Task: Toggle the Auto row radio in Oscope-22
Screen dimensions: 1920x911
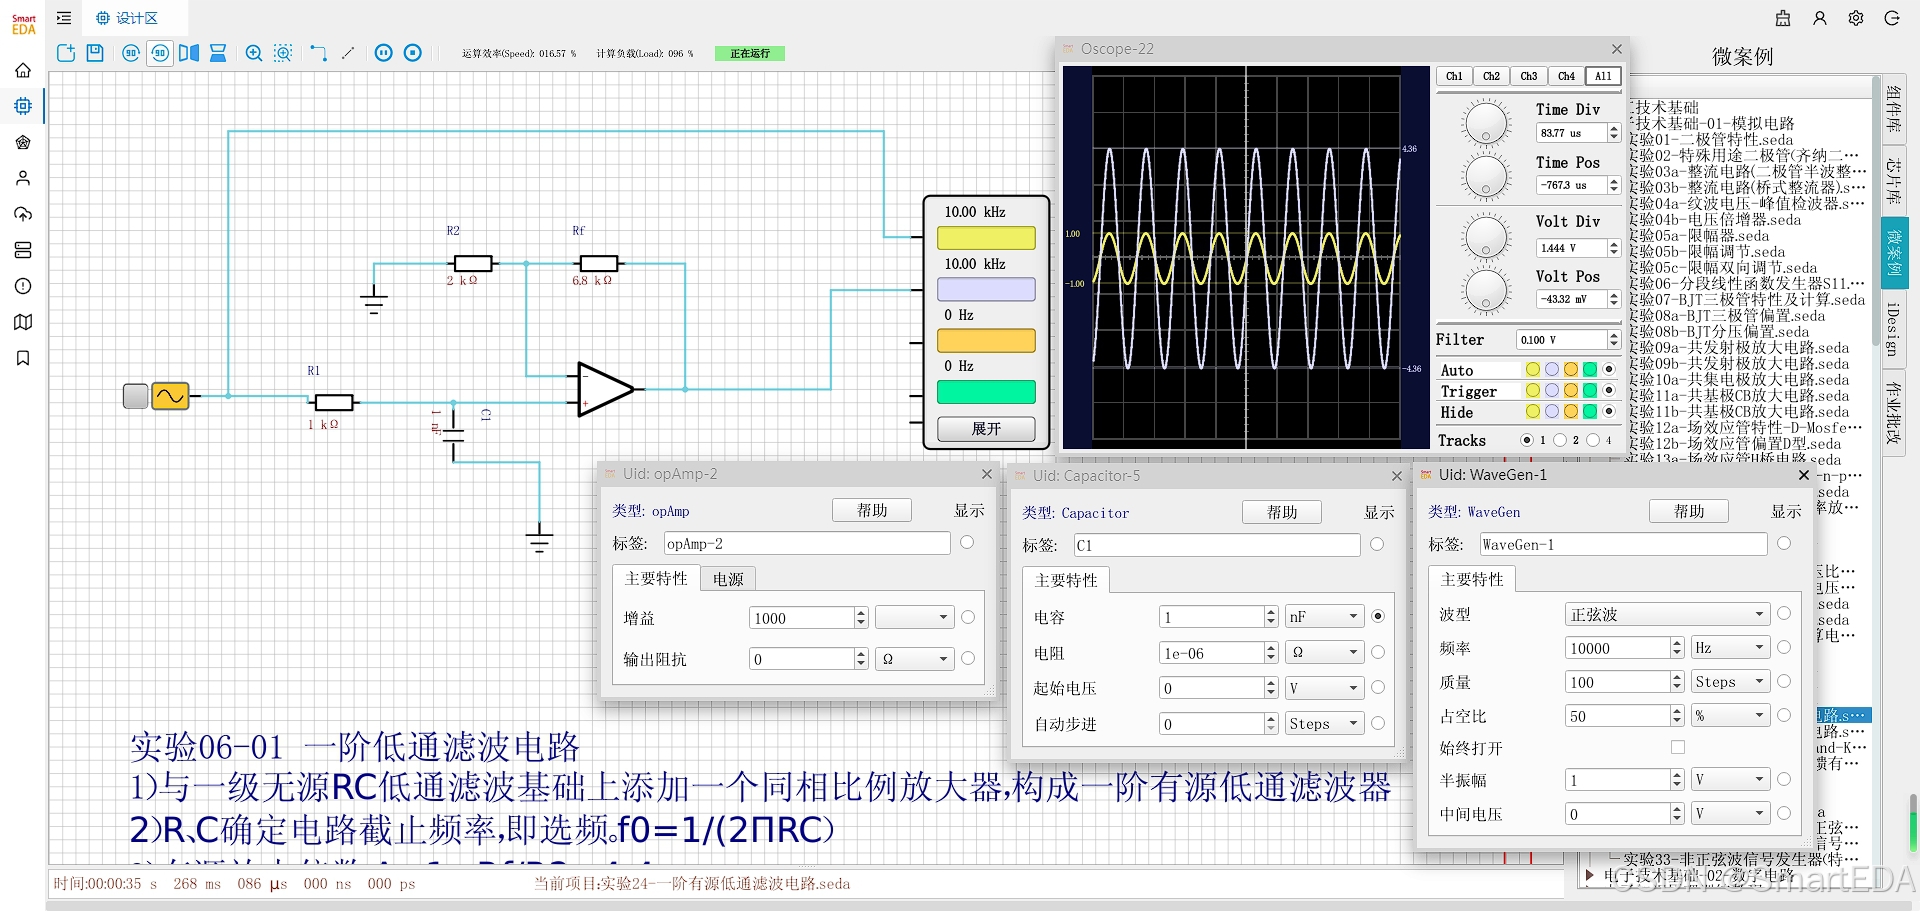Action: (x=1609, y=370)
